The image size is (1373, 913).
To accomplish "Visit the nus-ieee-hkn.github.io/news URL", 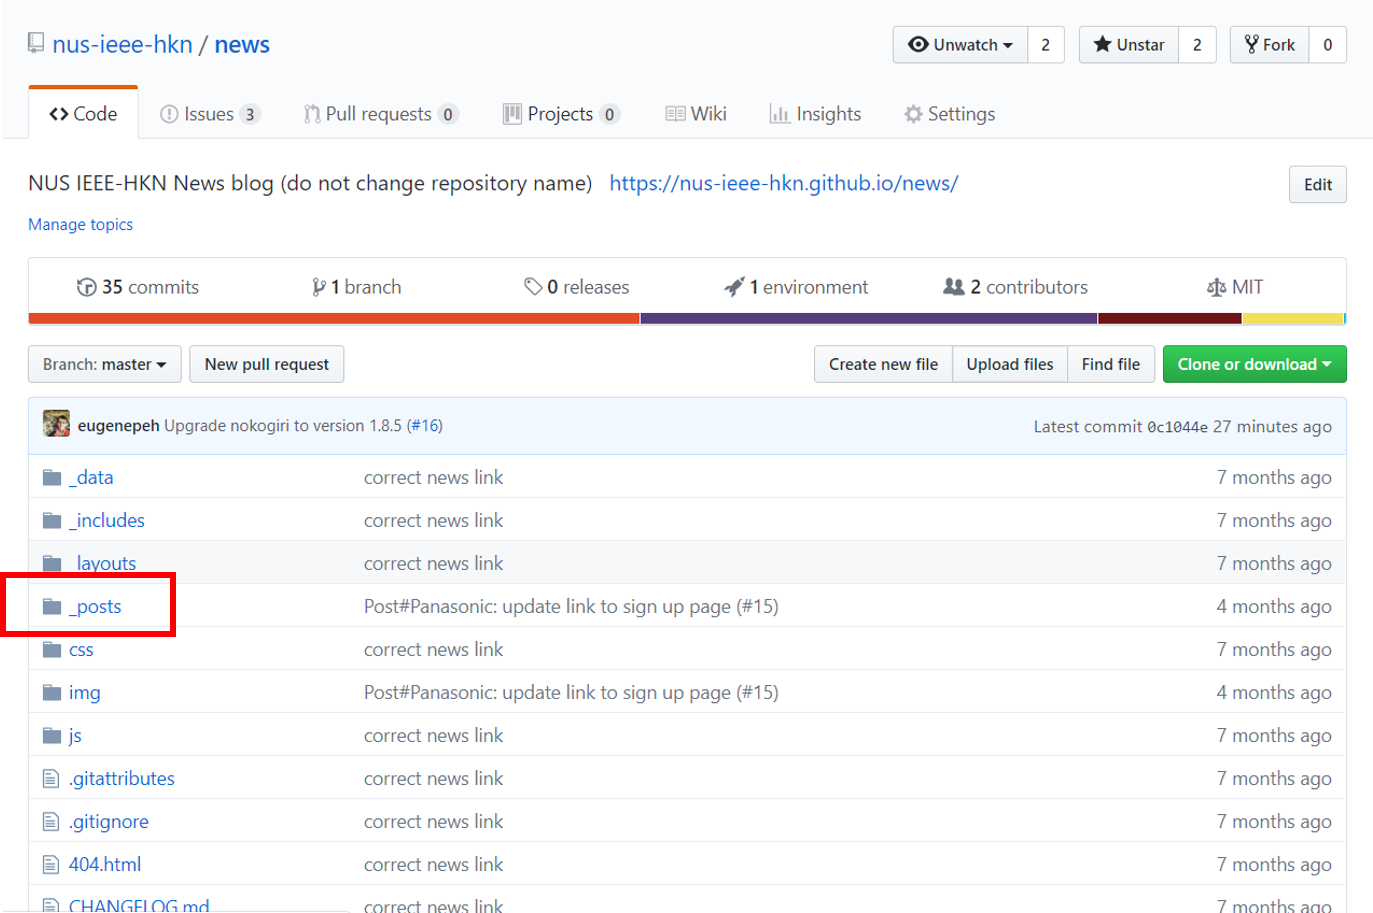I will point(784,183).
